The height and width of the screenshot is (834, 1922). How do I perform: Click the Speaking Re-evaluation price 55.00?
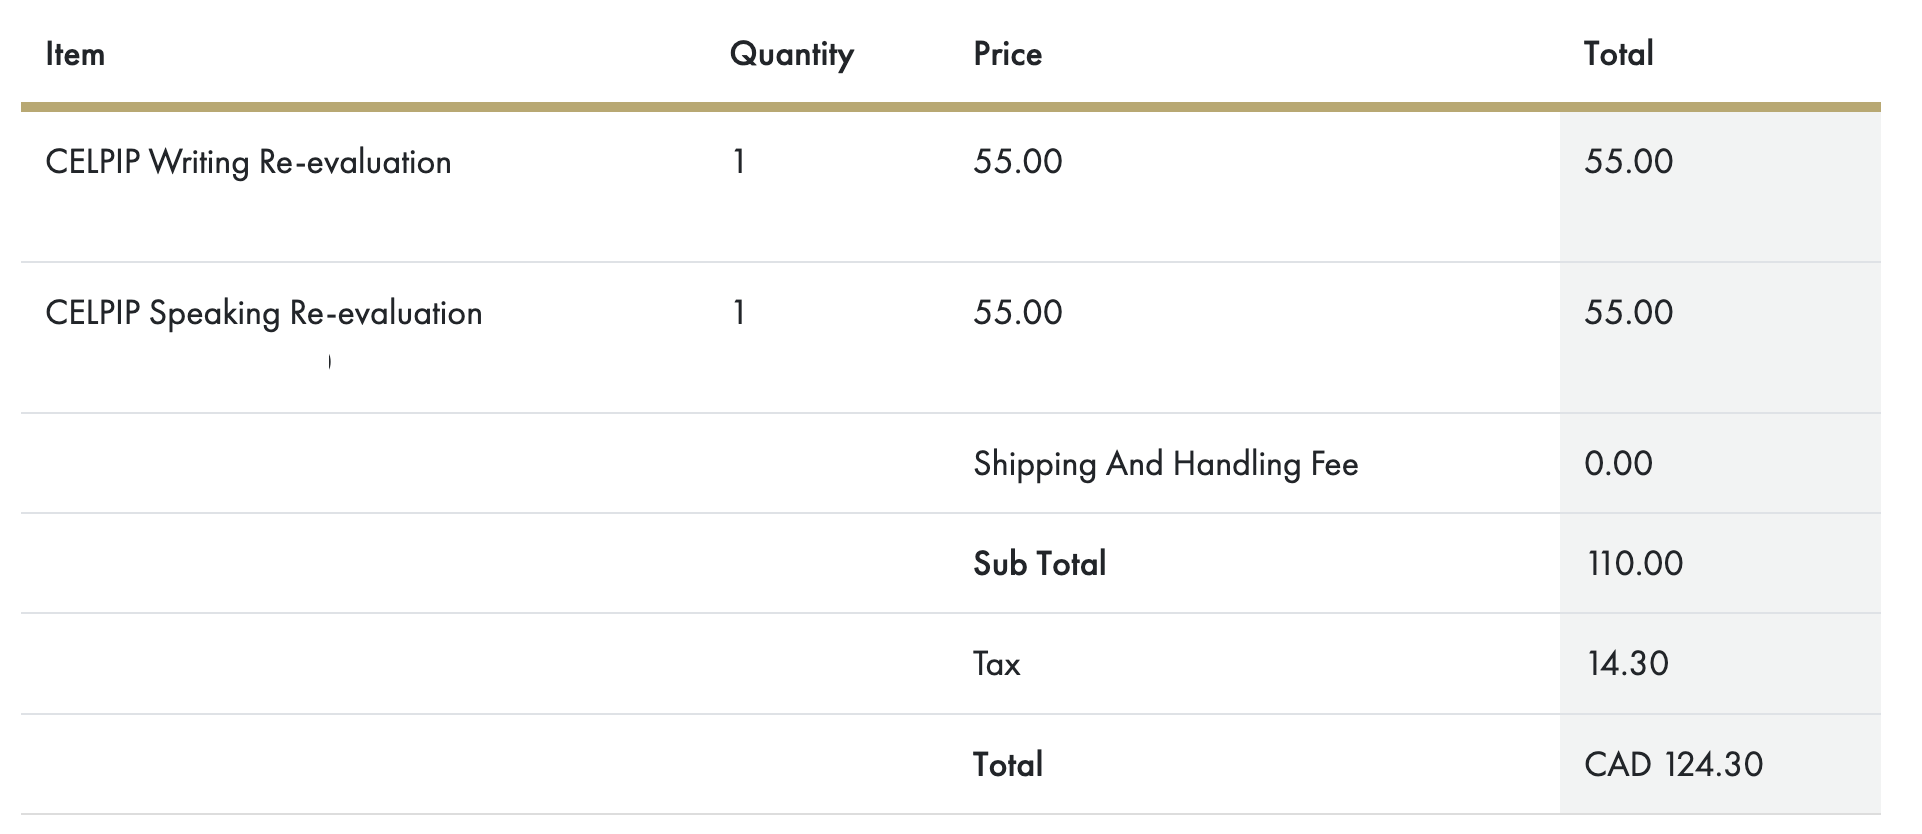[1017, 313]
